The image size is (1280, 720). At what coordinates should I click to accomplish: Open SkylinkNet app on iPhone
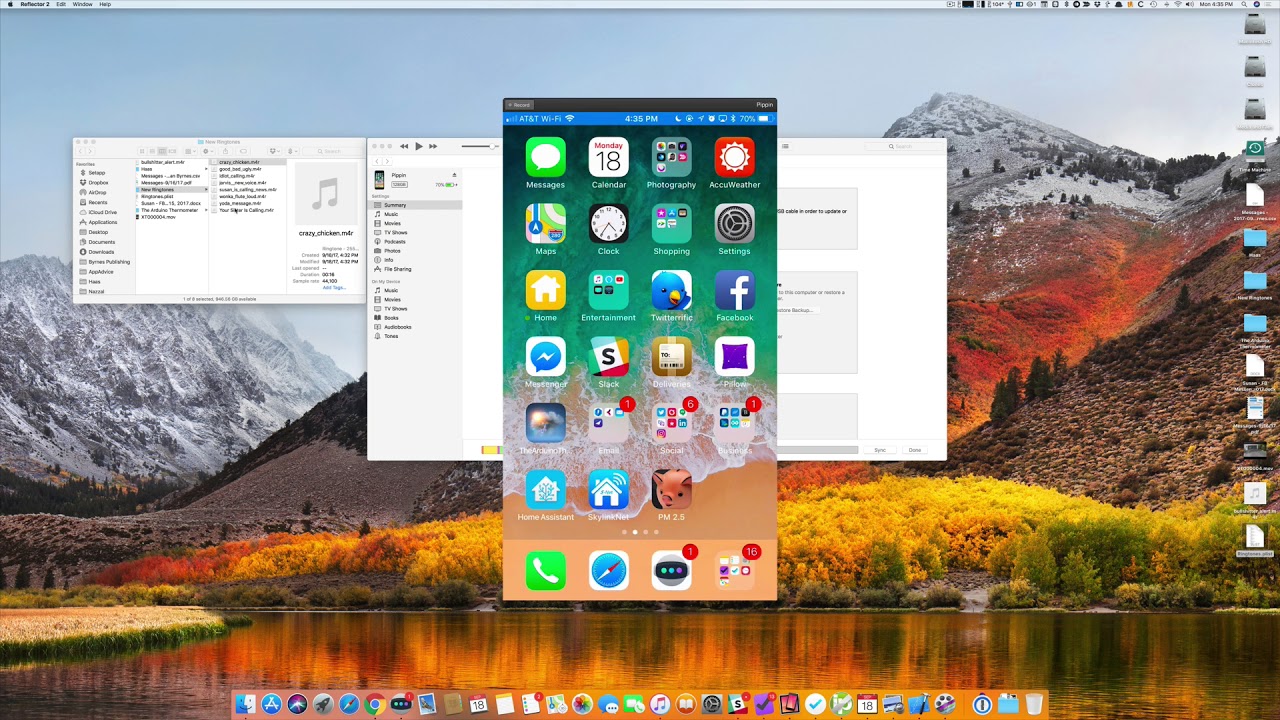pyautogui.click(x=608, y=490)
